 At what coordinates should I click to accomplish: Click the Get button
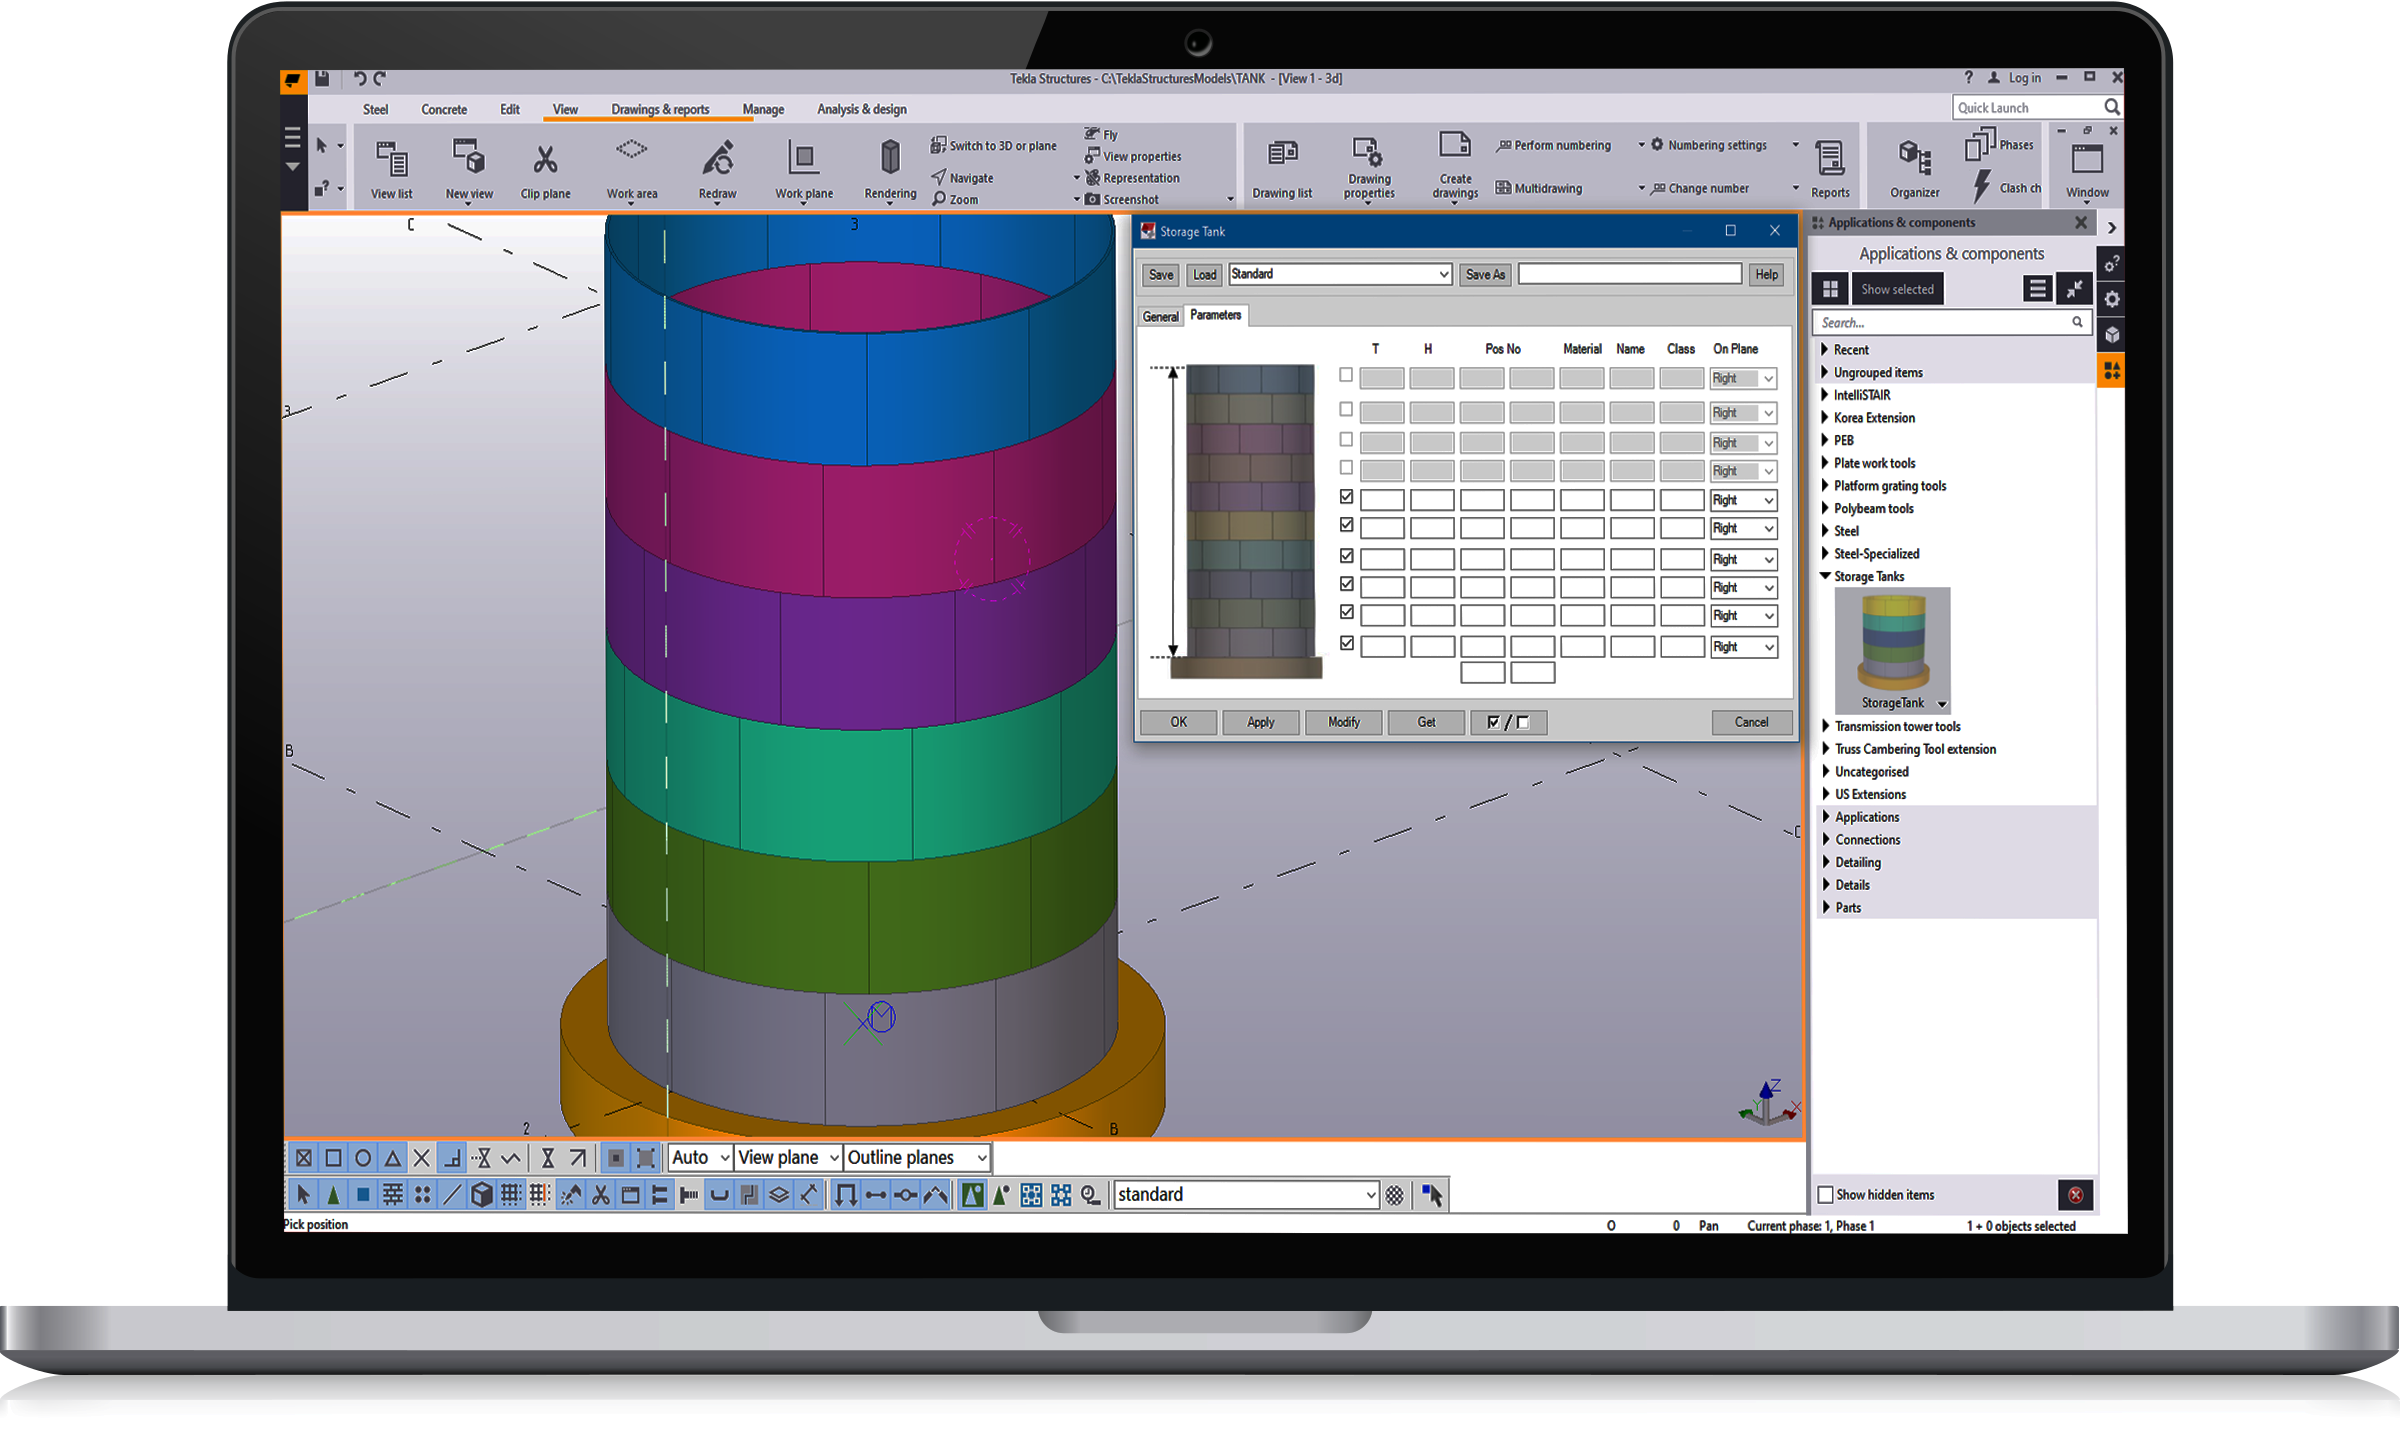(1426, 722)
